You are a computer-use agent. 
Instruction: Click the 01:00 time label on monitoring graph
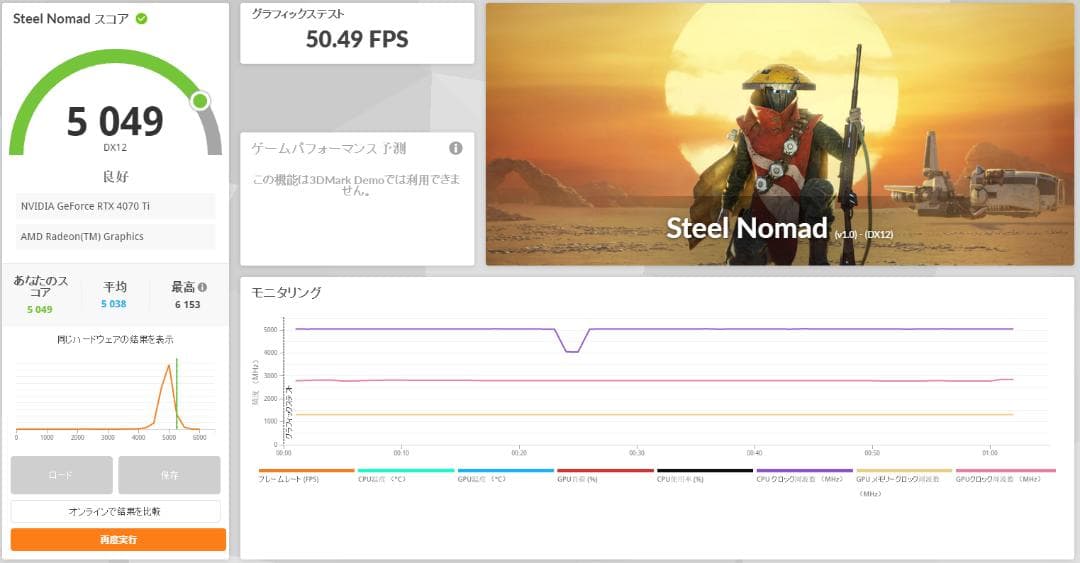tap(990, 453)
